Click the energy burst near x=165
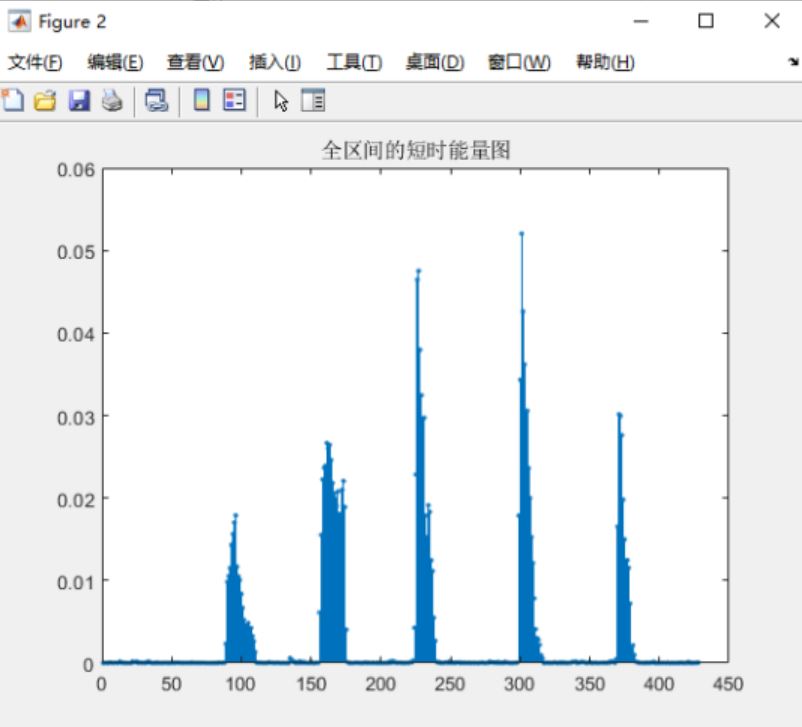 tap(332, 553)
